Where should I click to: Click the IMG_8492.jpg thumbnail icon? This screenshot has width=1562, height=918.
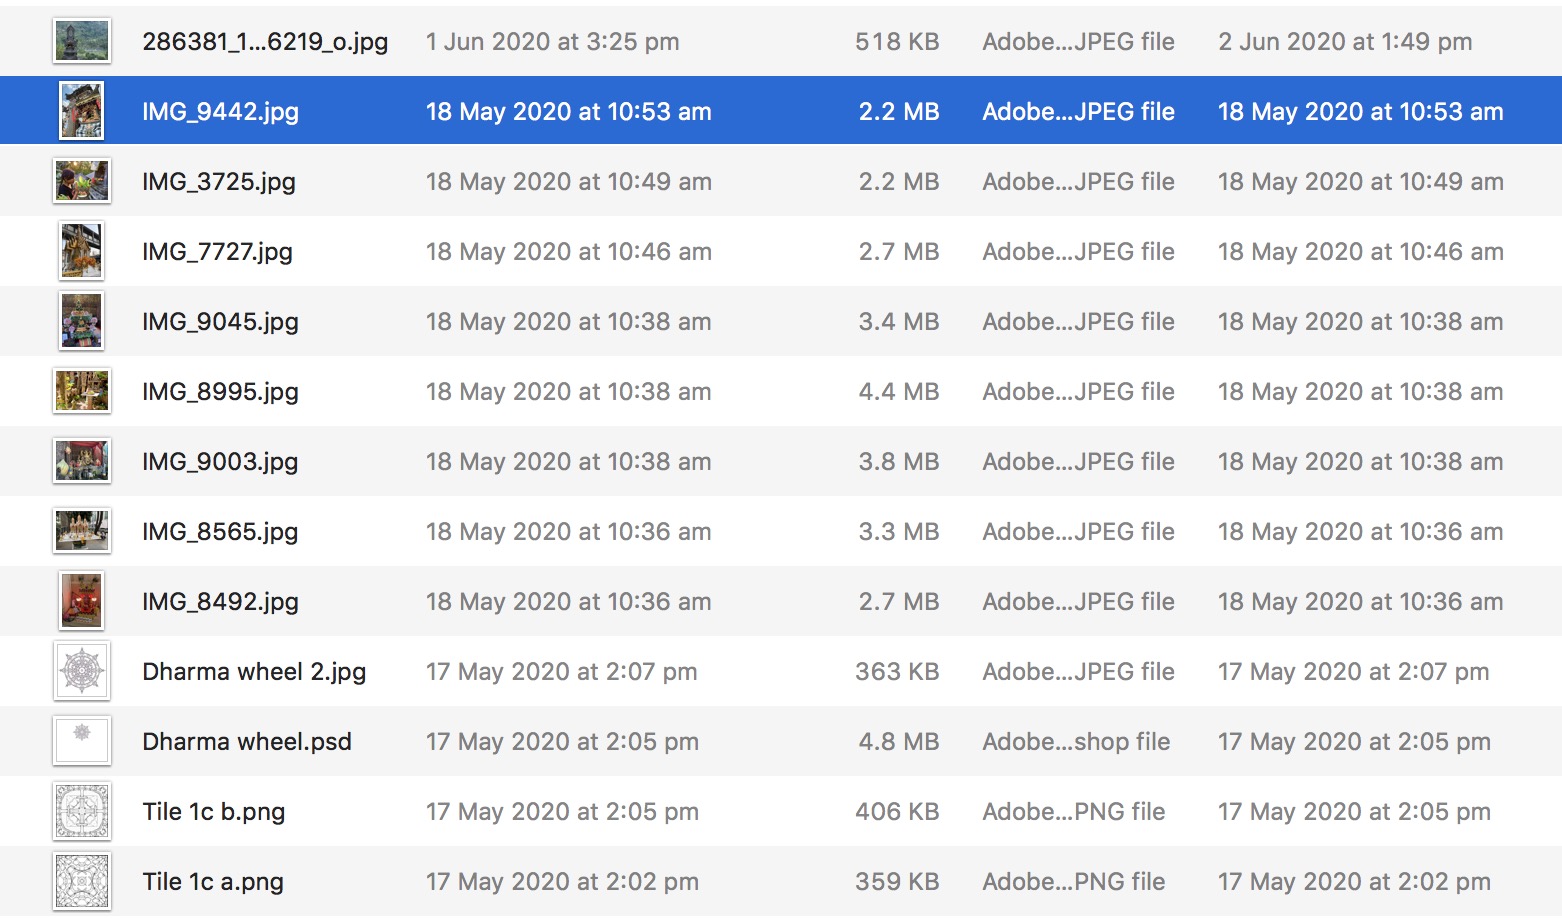(81, 601)
